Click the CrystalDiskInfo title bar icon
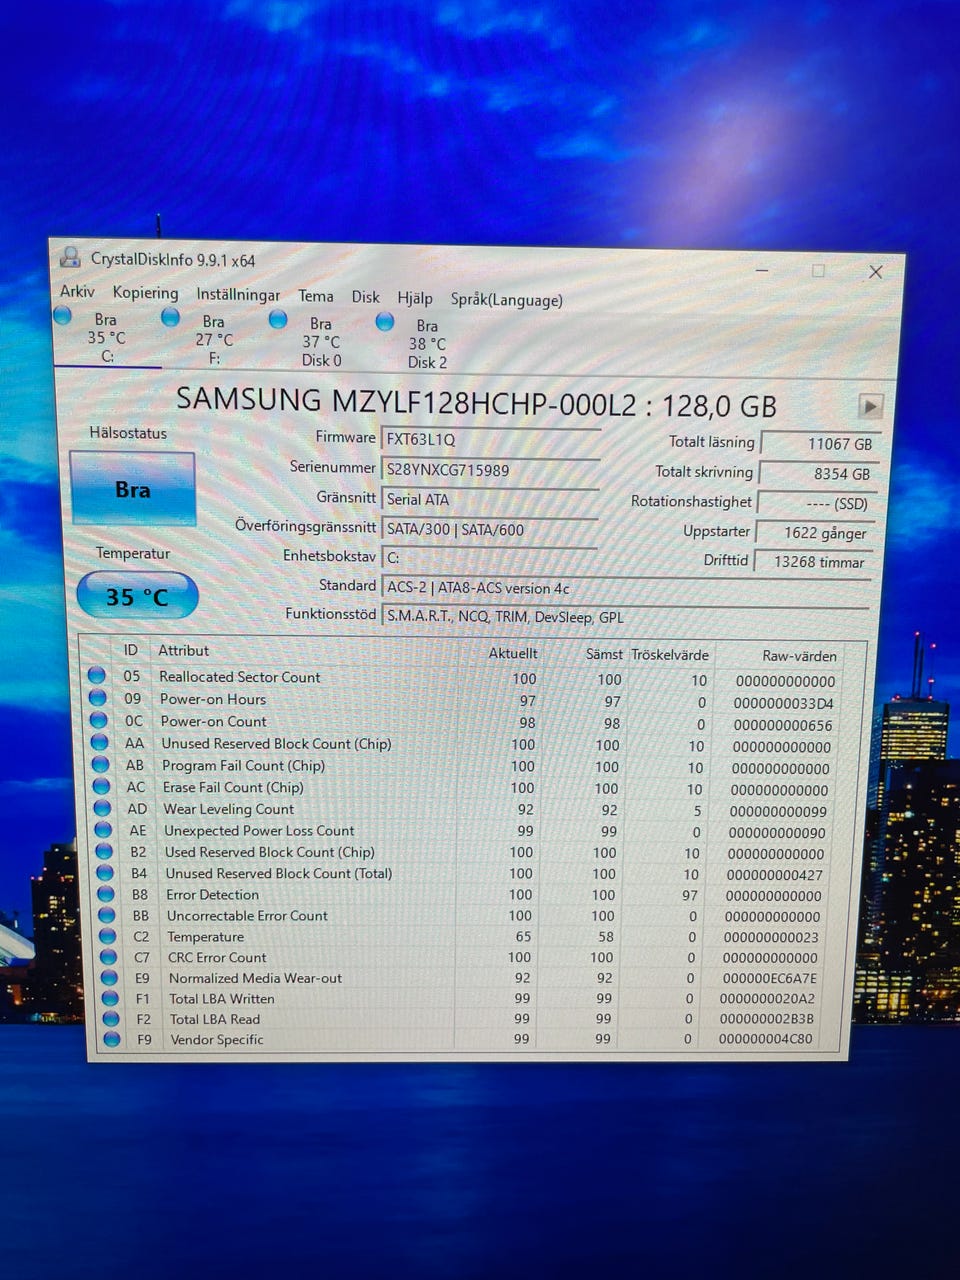Screen dimensions: 960x1280 70,257
